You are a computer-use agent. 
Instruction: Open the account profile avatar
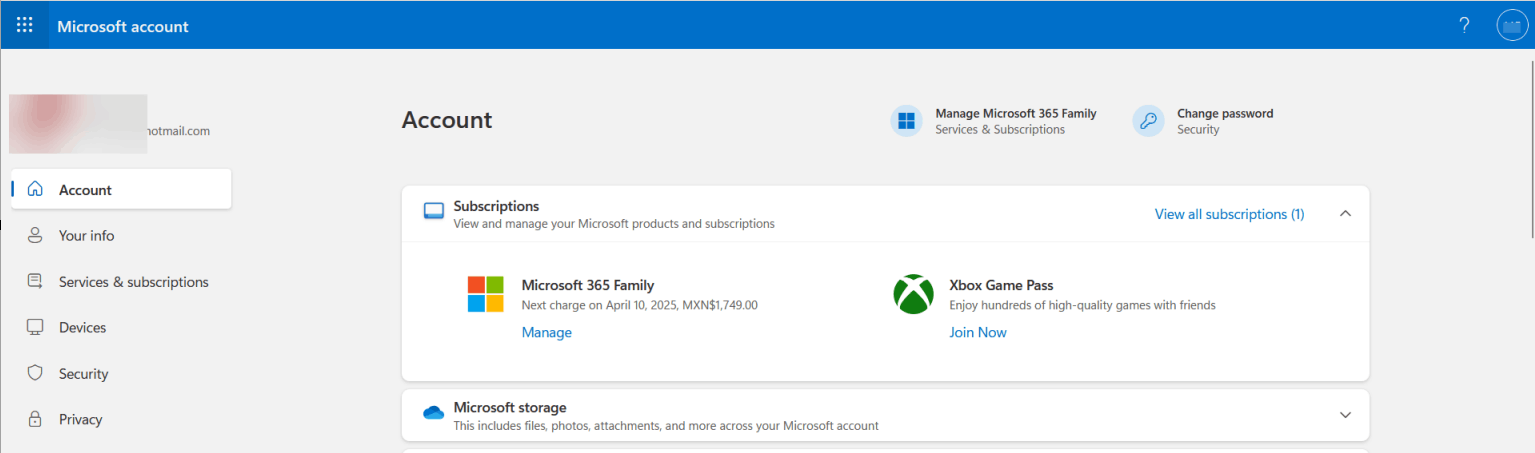click(x=1512, y=26)
